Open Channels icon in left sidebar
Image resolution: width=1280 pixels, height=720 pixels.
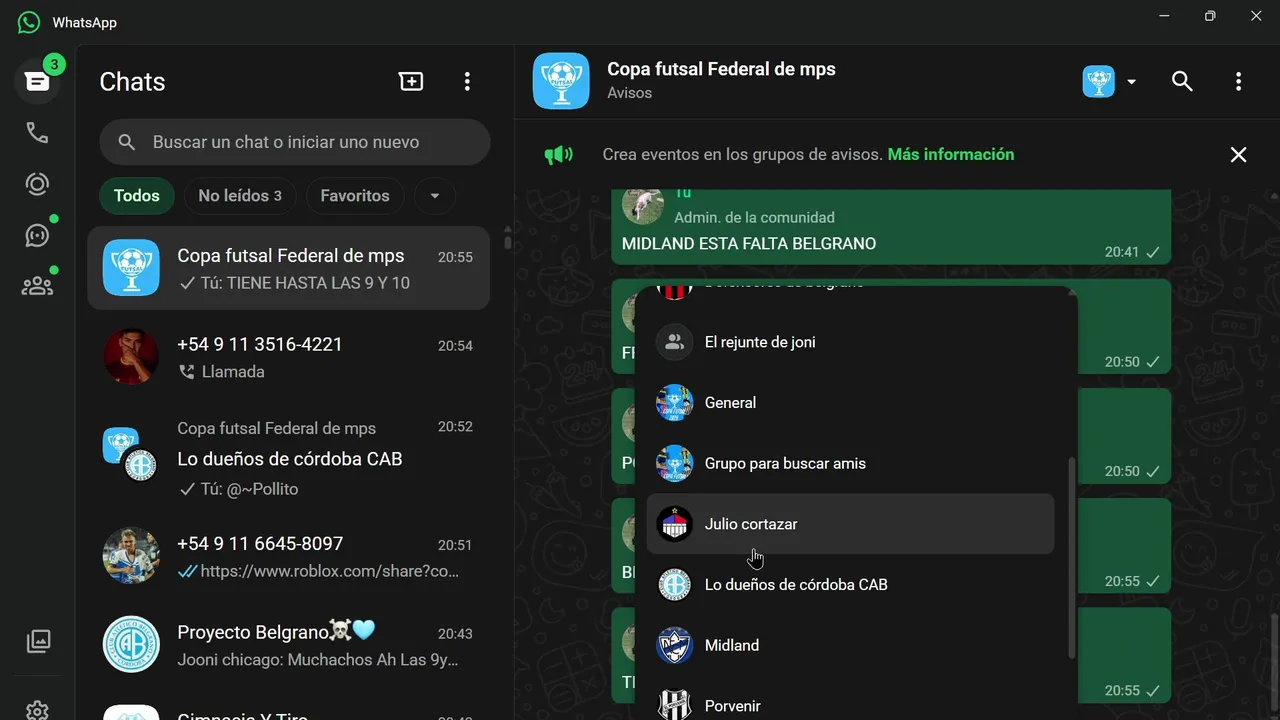point(37,235)
